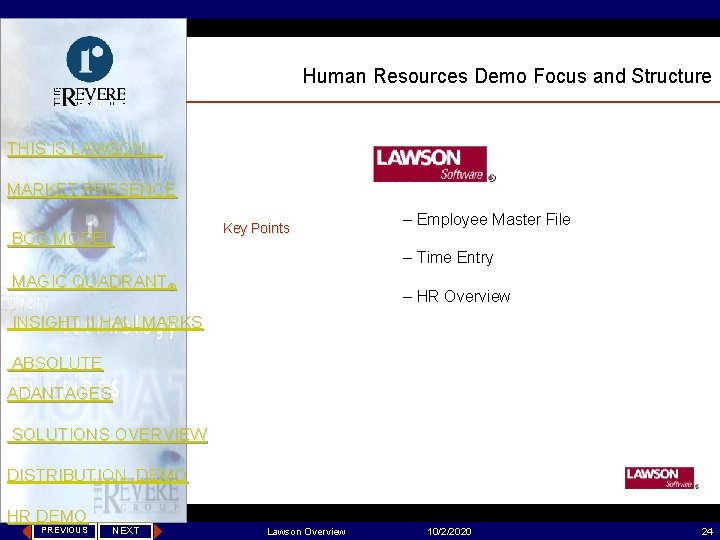Follow the ABSOLUTE ADANTAGES link

tap(60, 378)
